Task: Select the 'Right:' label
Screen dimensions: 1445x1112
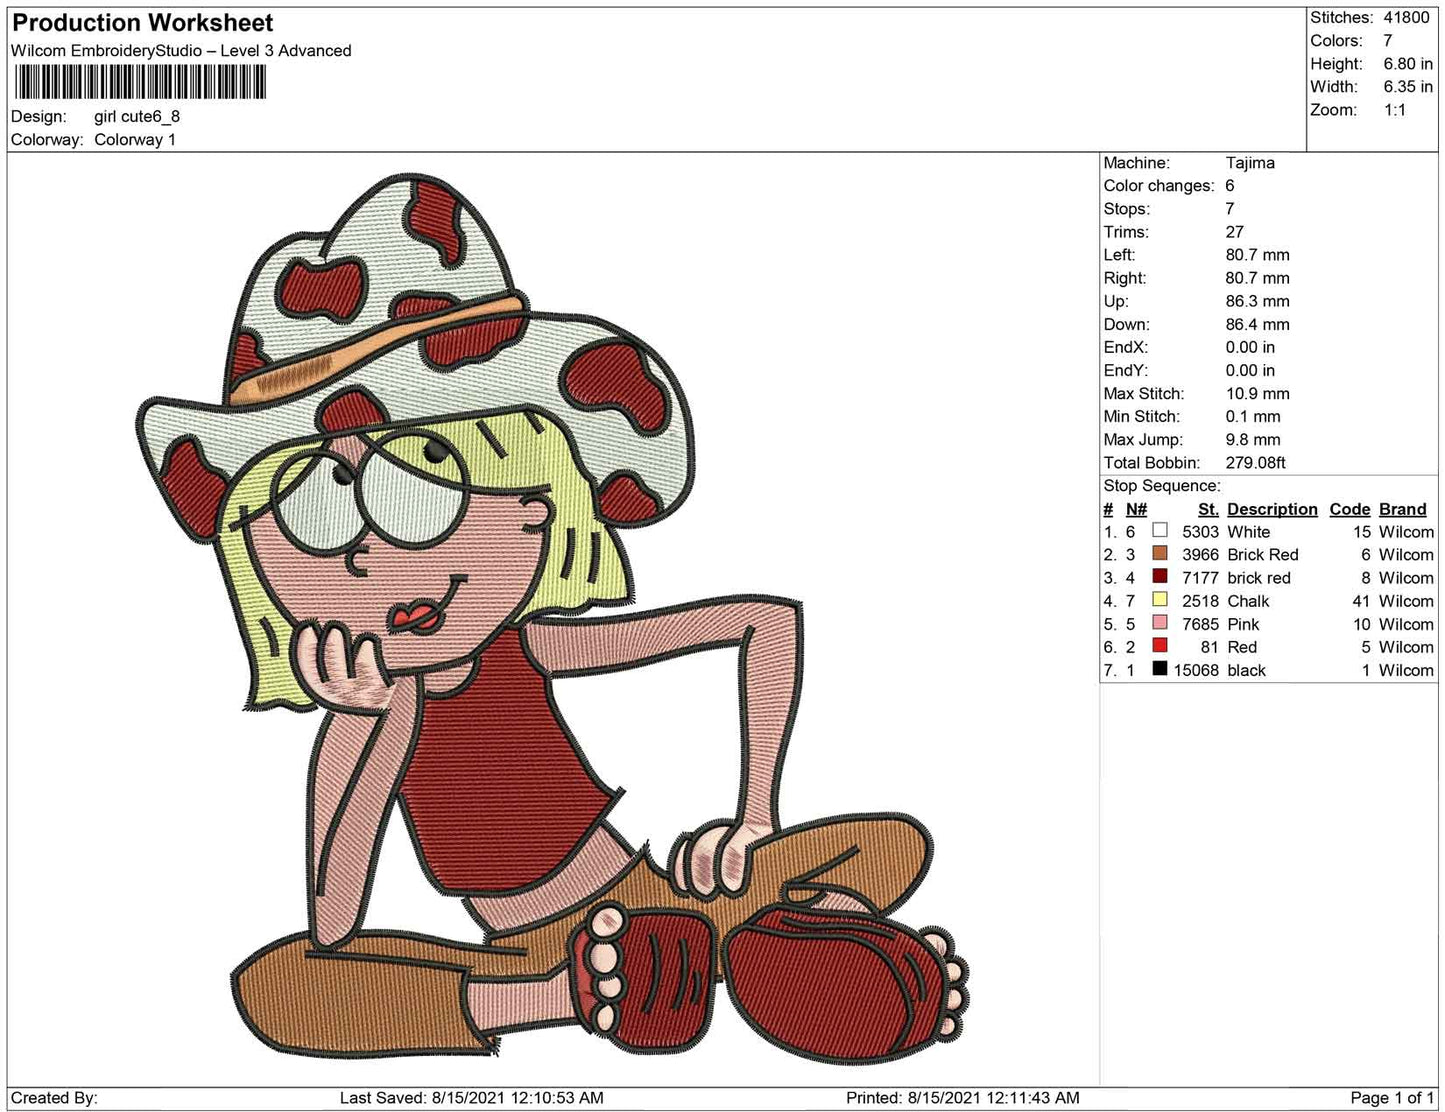Action: pyautogui.click(x=1125, y=277)
